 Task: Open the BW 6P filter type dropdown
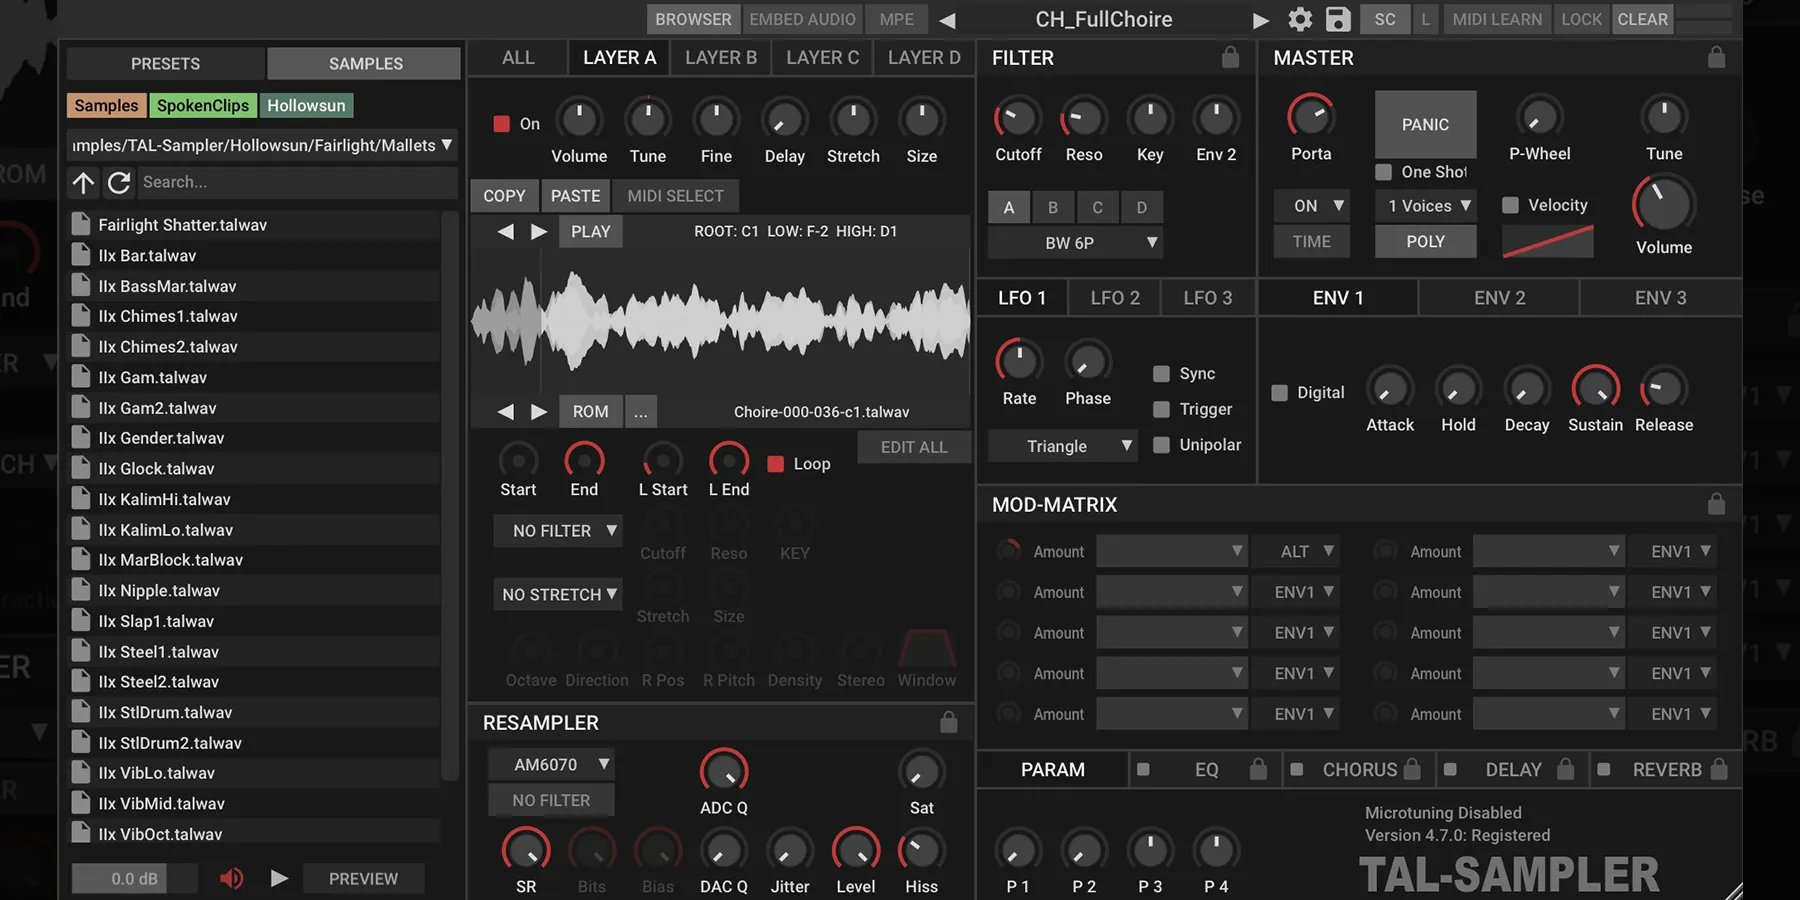point(1075,243)
